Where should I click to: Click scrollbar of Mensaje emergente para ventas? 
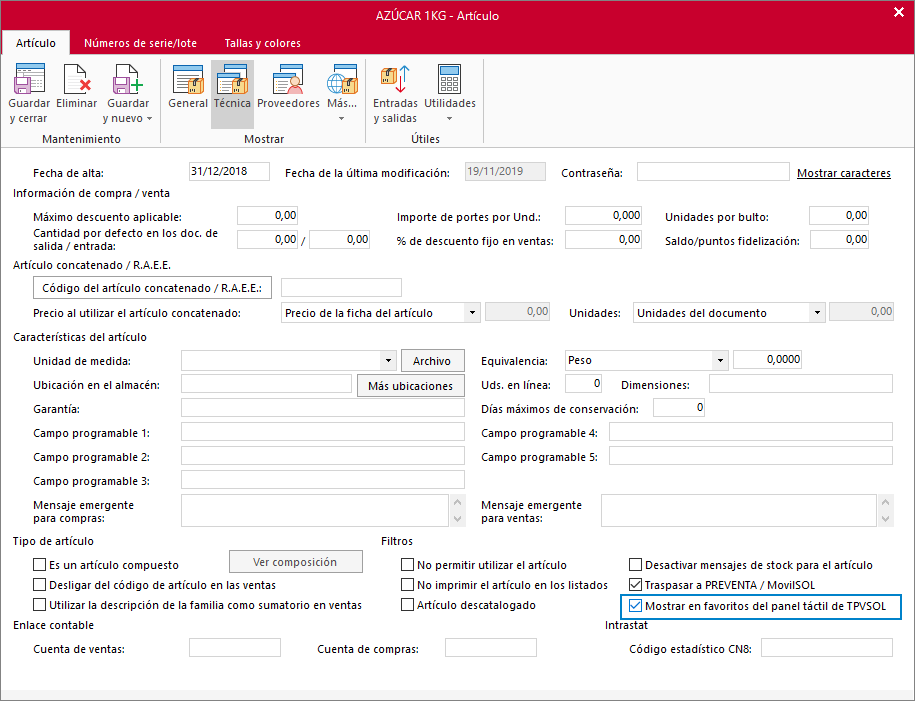pyautogui.click(x=886, y=511)
